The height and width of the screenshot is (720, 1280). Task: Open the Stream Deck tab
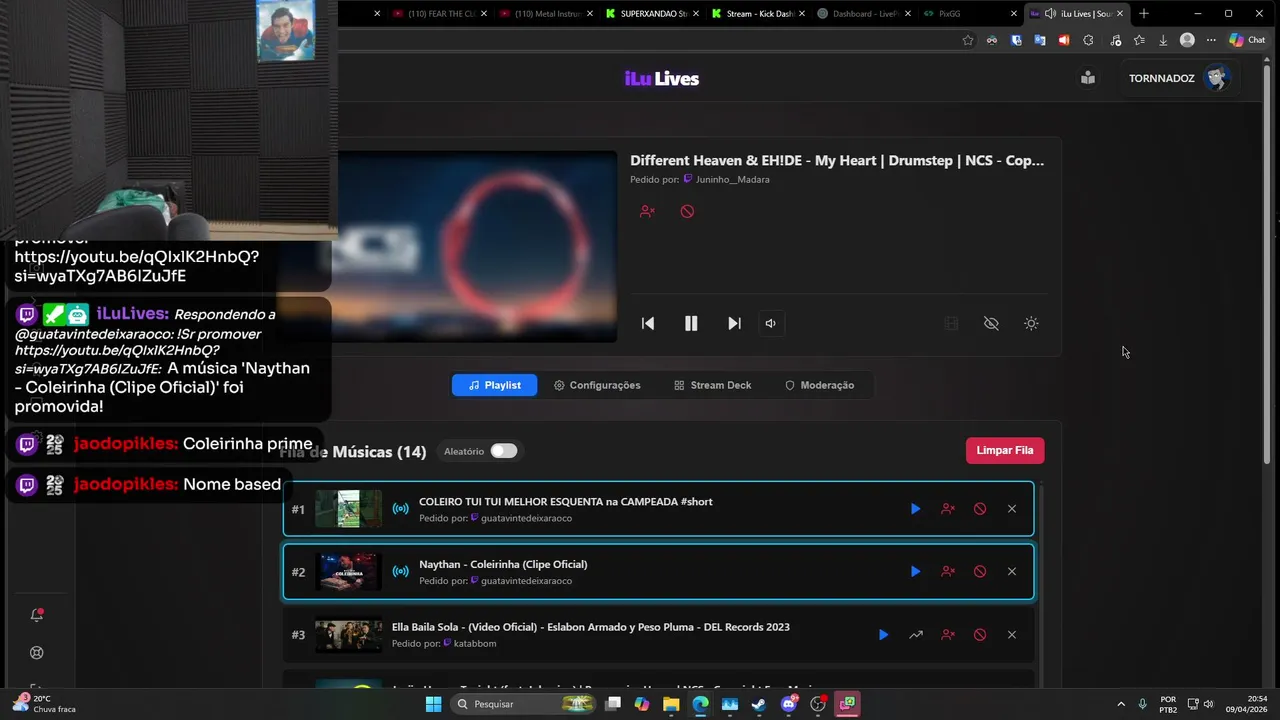coord(712,385)
